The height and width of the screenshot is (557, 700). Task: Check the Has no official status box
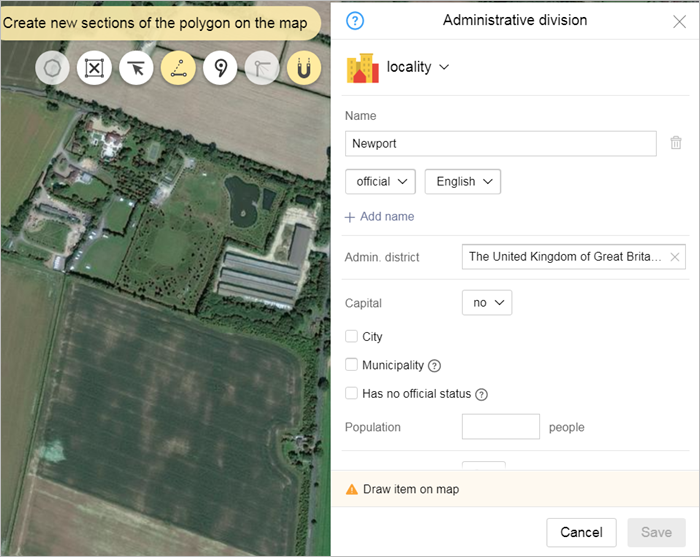click(x=351, y=394)
